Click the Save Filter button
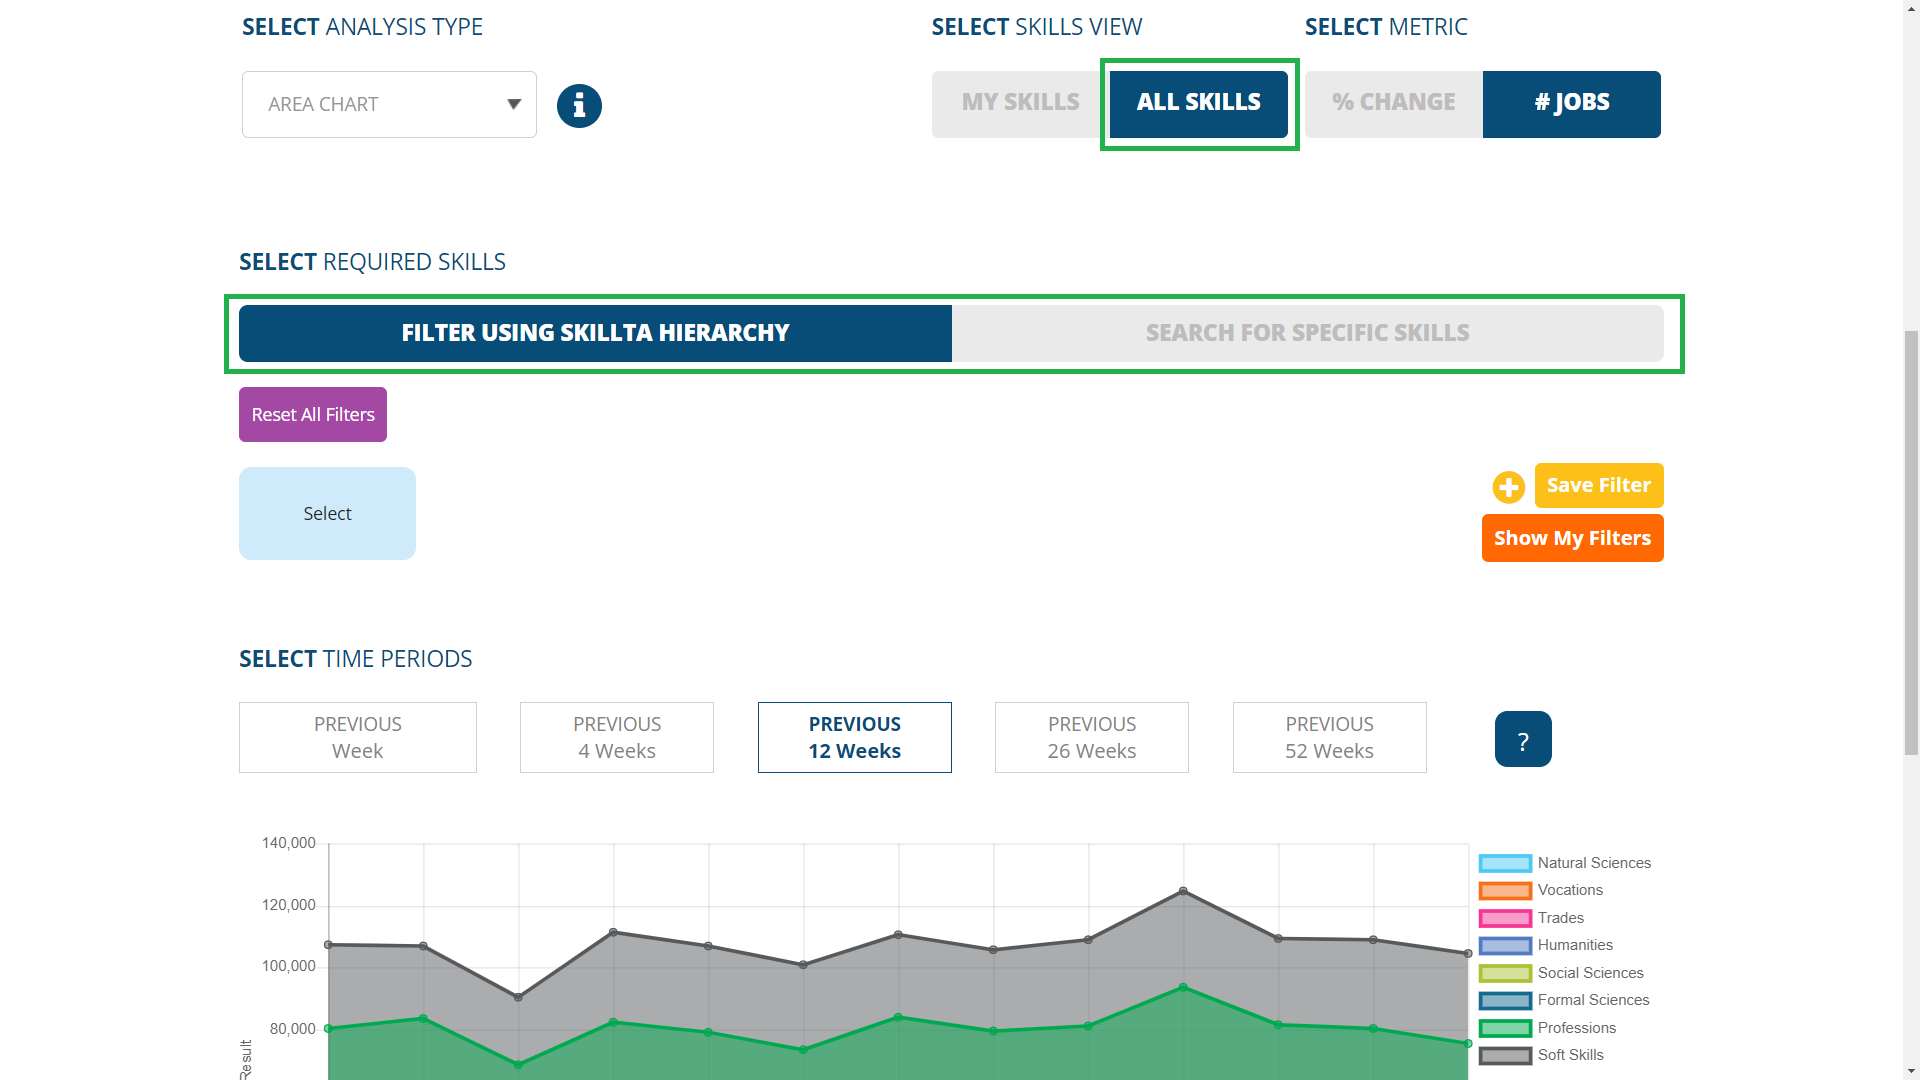 point(1598,485)
